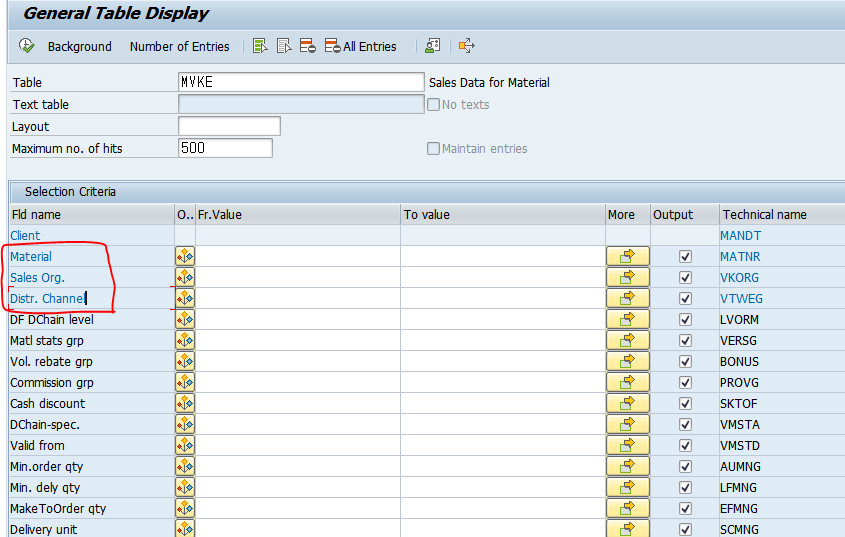Click technical name LFMNG
Viewport: 845px width, 537px height.
click(x=738, y=488)
